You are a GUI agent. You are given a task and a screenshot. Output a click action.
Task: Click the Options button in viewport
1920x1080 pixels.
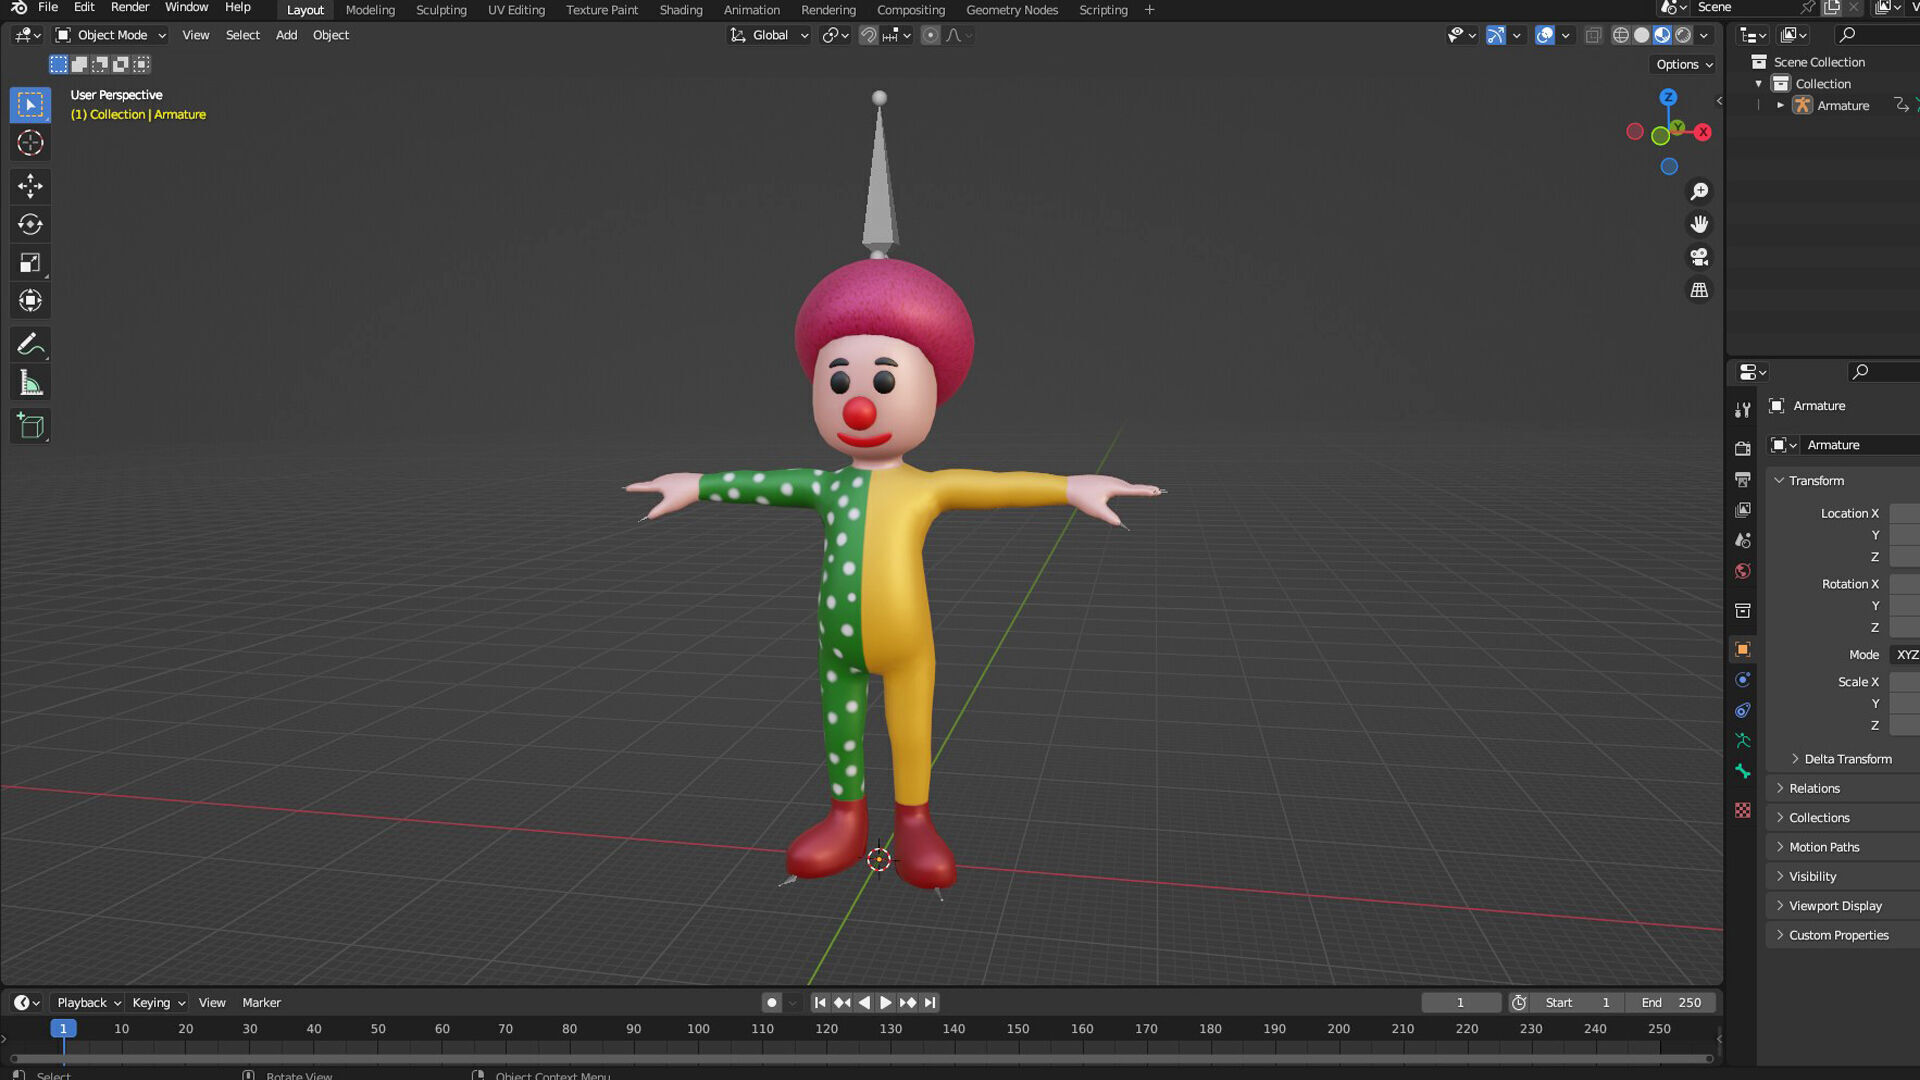[x=1683, y=64]
